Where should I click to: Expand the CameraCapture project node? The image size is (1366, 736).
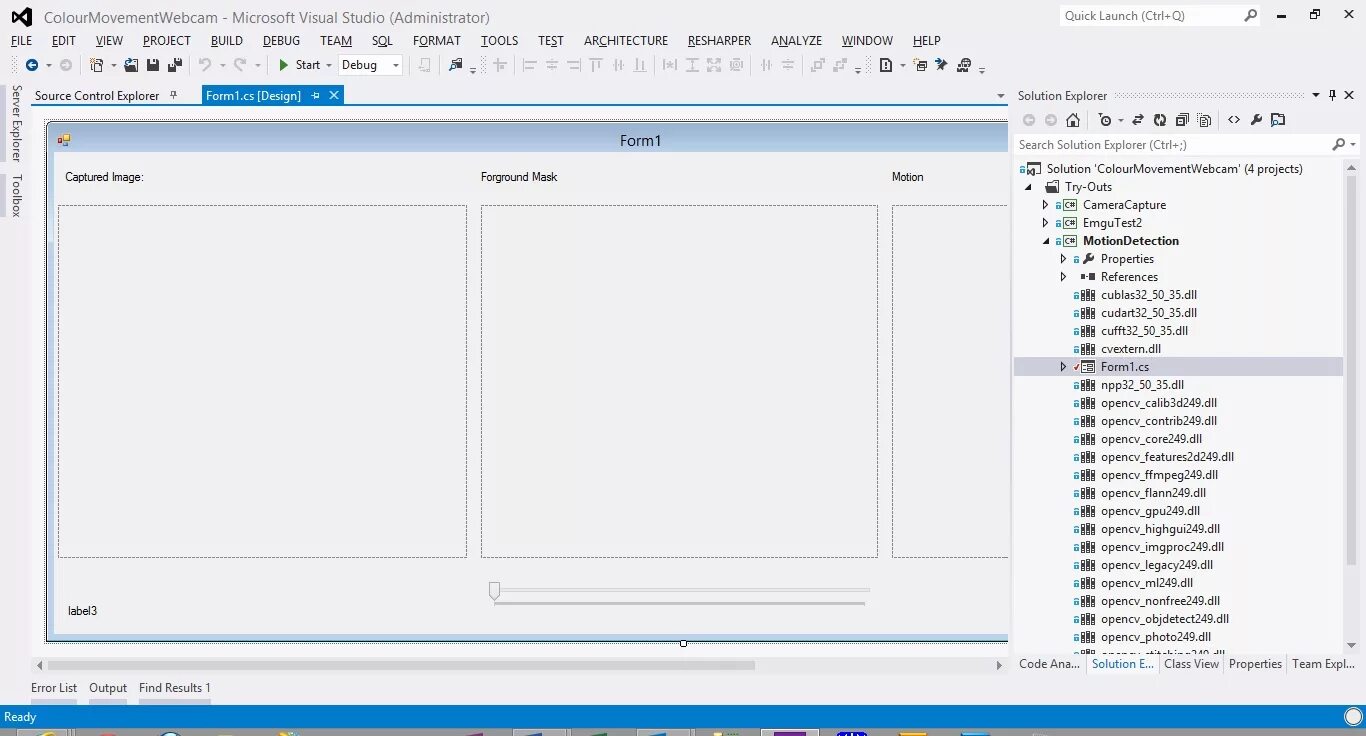tap(1046, 205)
